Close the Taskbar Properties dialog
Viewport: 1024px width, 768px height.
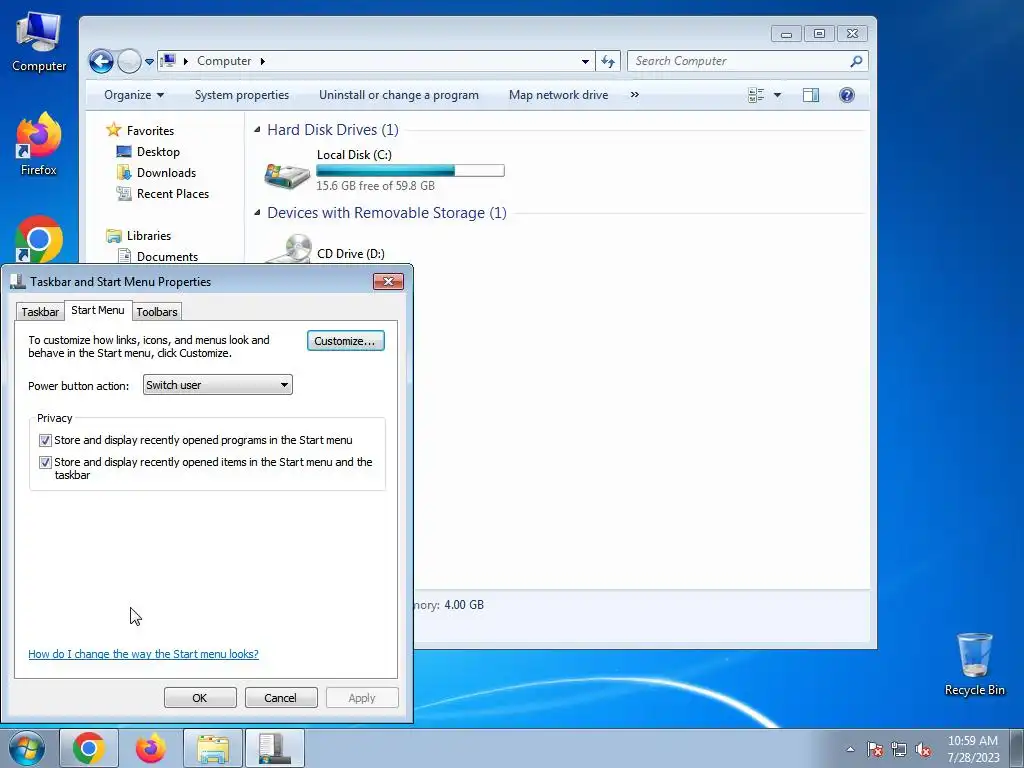point(388,281)
